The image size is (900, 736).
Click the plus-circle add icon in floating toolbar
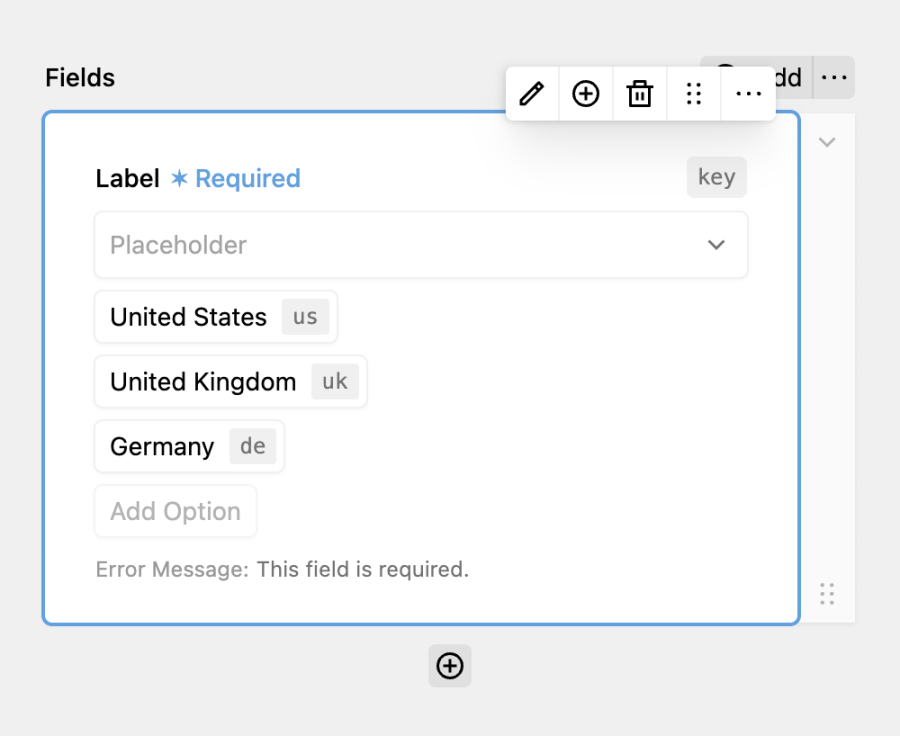(x=585, y=94)
